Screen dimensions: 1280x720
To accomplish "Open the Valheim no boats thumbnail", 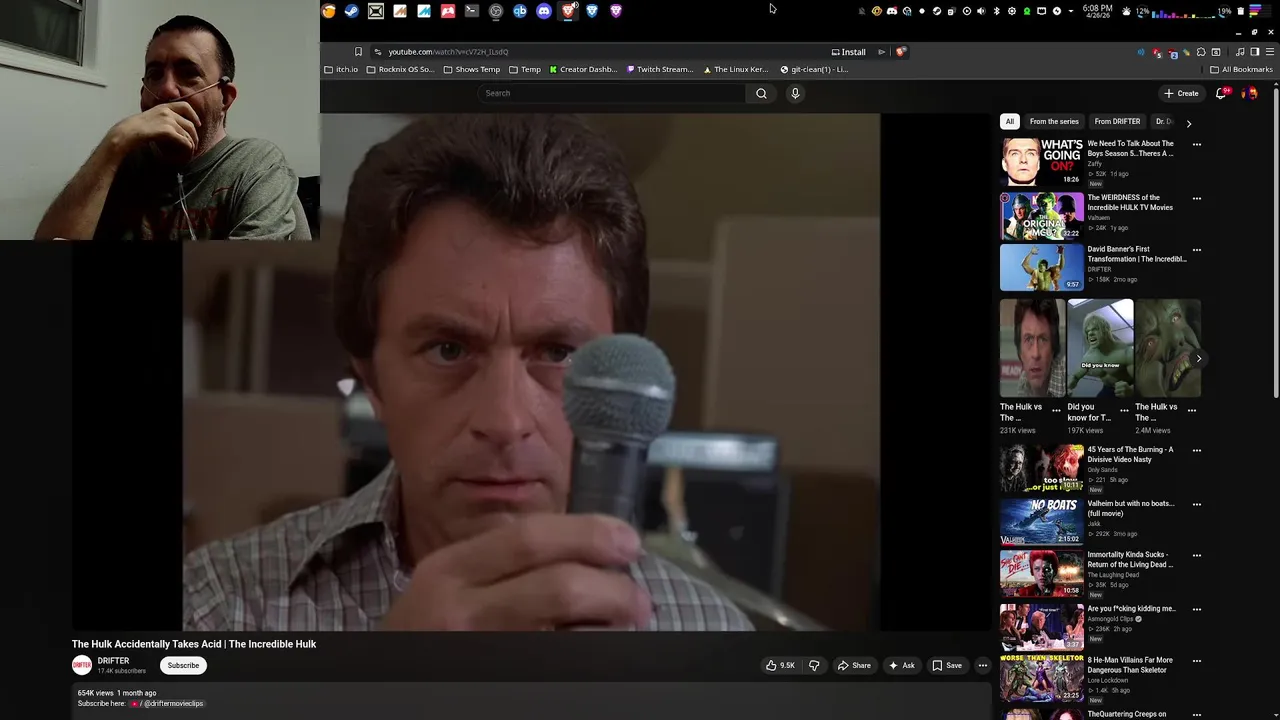I will [x=1041, y=521].
